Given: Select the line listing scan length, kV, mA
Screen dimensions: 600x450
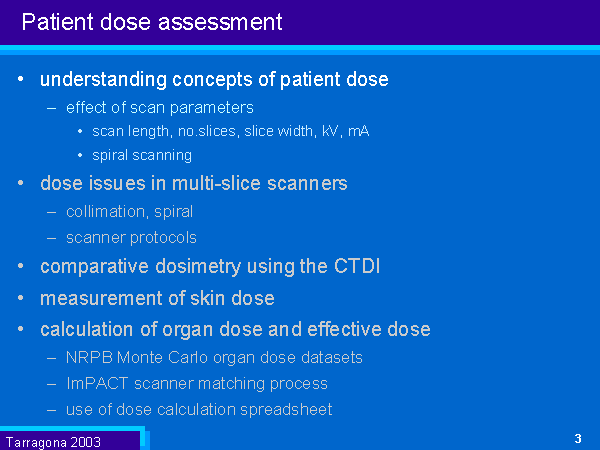Looking at the screenshot, I should pyautogui.click(x=231, y=131).
